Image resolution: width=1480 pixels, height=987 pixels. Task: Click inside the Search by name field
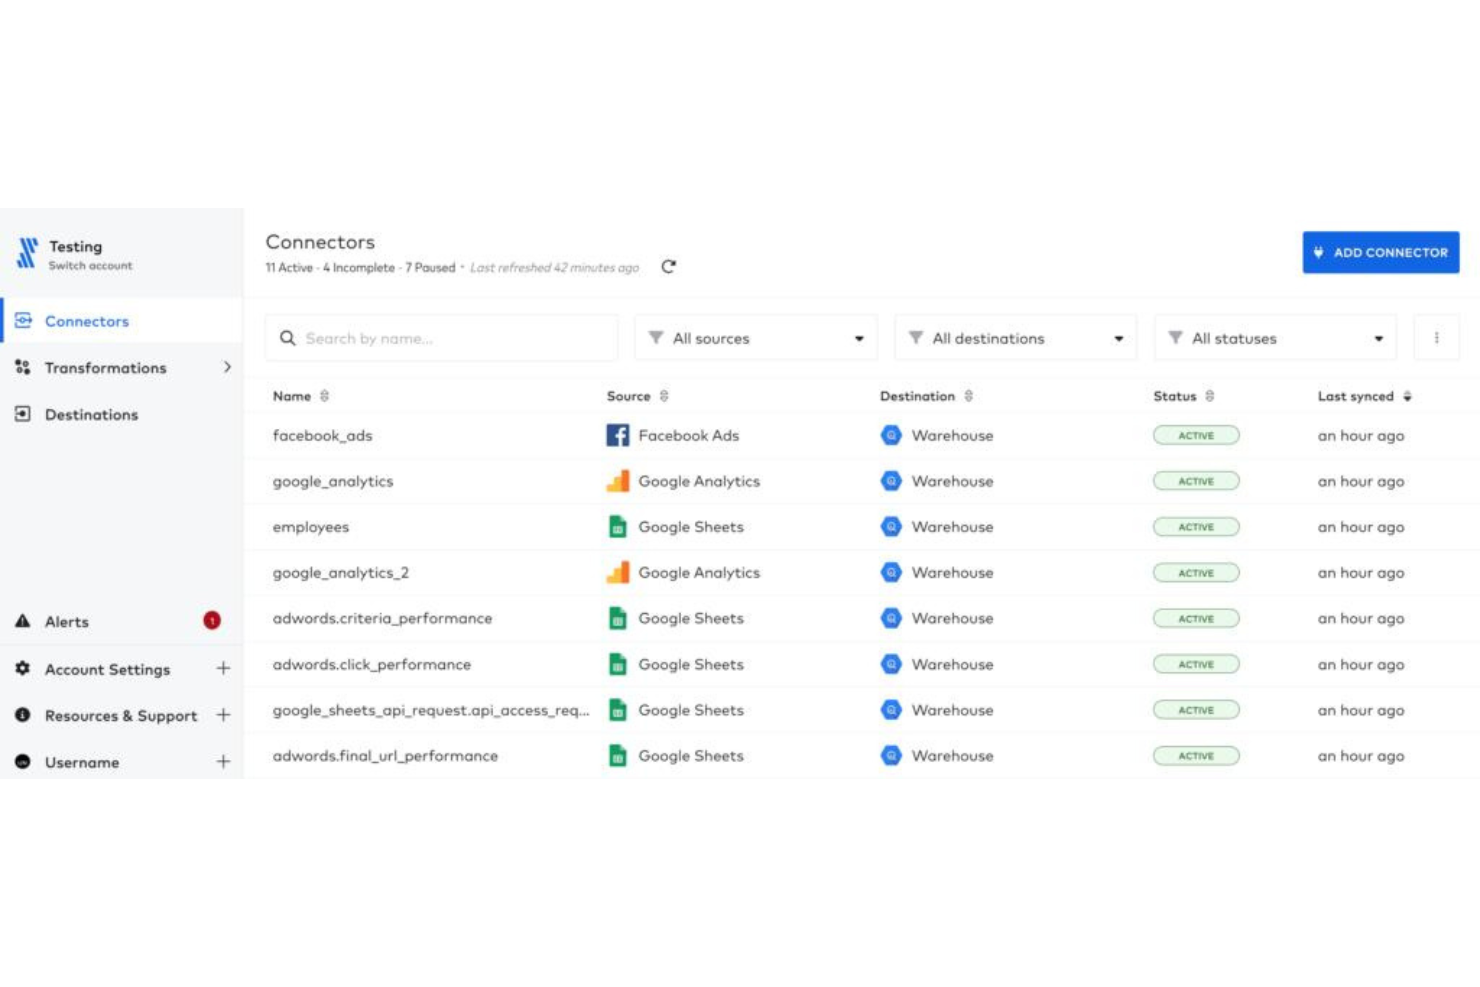[440, 338]
